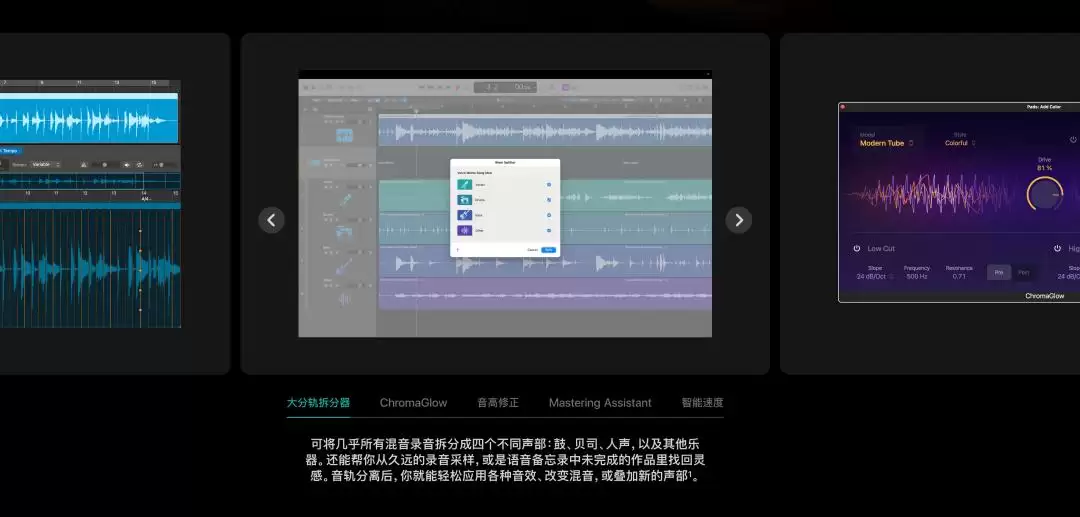Viewport: 1080px width, 517px height.
Task: Click the microphone track icon in track list
Action: coord(345,200)
